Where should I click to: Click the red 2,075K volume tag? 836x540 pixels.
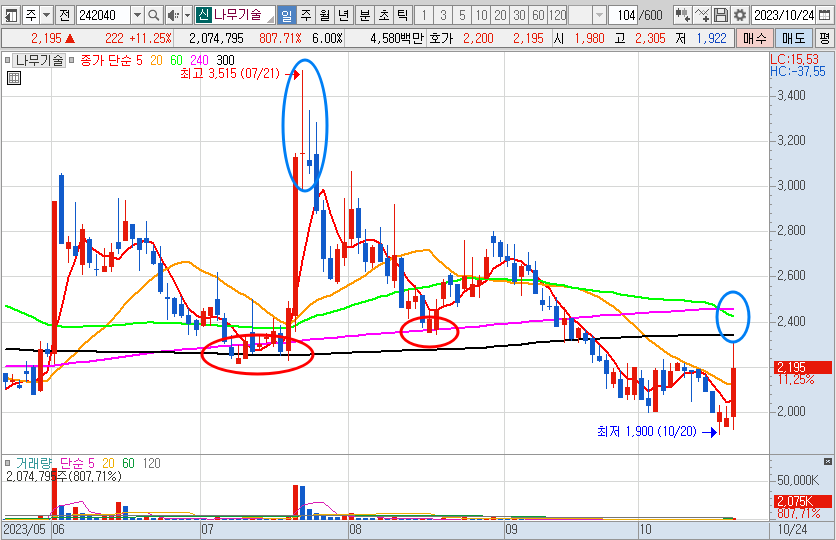pos(802,501)
